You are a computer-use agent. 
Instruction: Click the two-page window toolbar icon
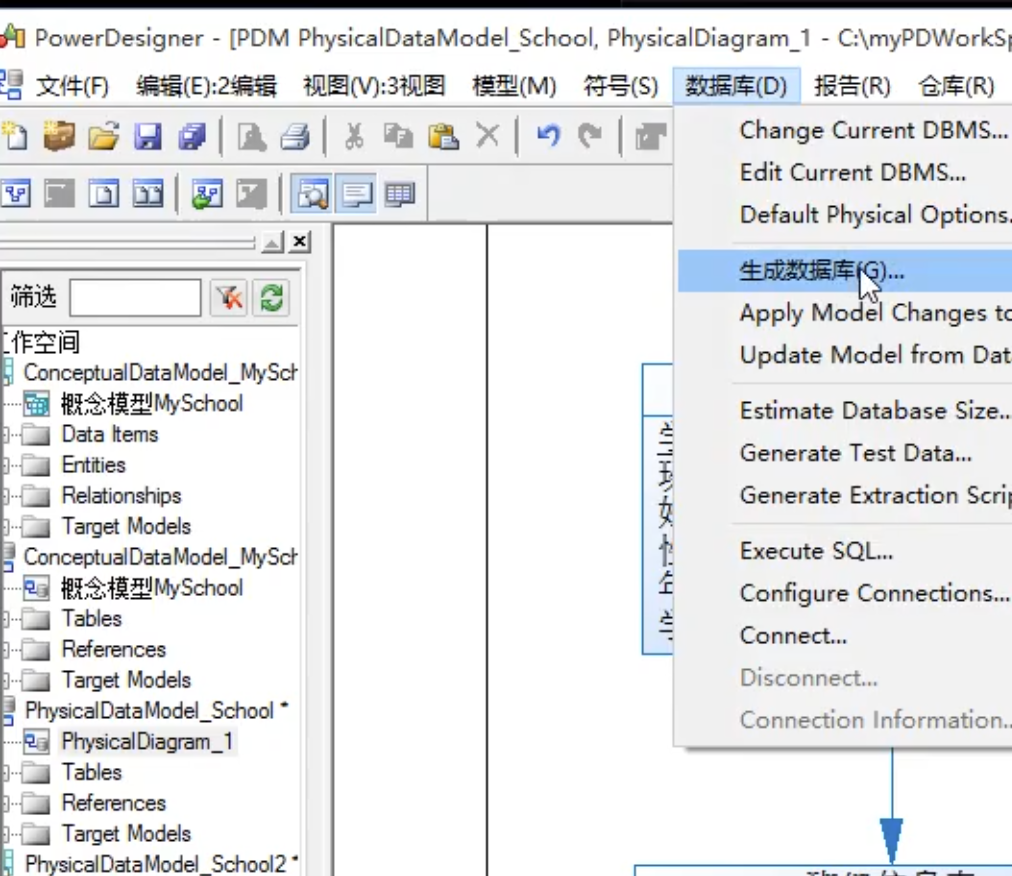pos(148,194)
